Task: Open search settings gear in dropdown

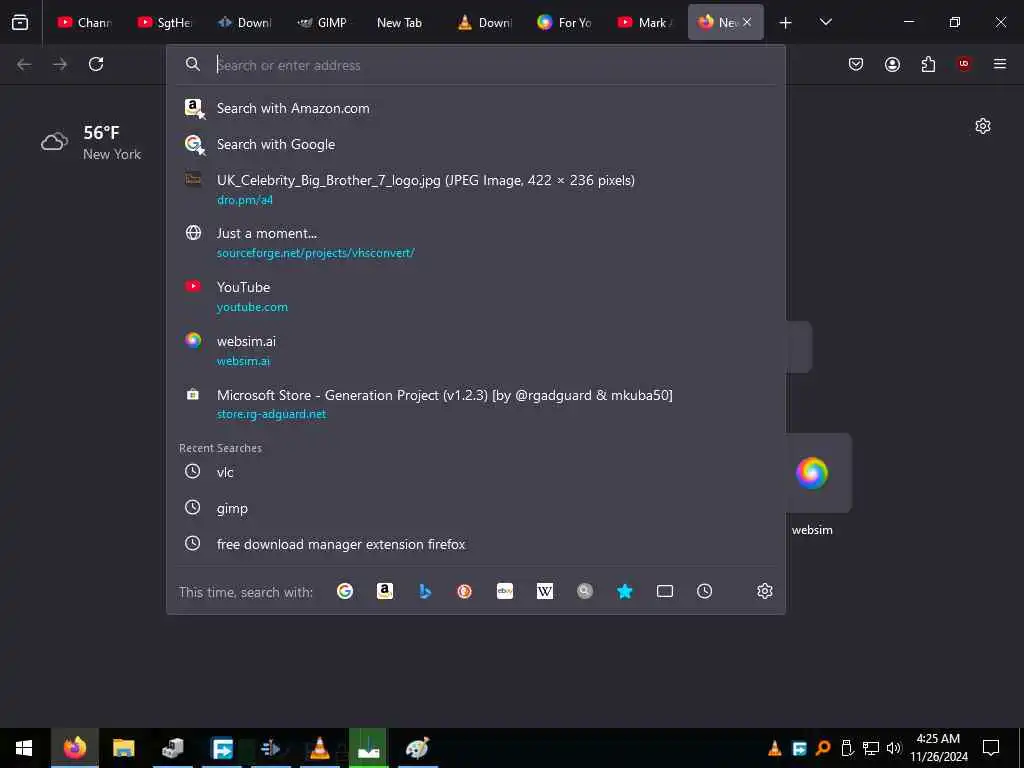Action: point(765,591)
